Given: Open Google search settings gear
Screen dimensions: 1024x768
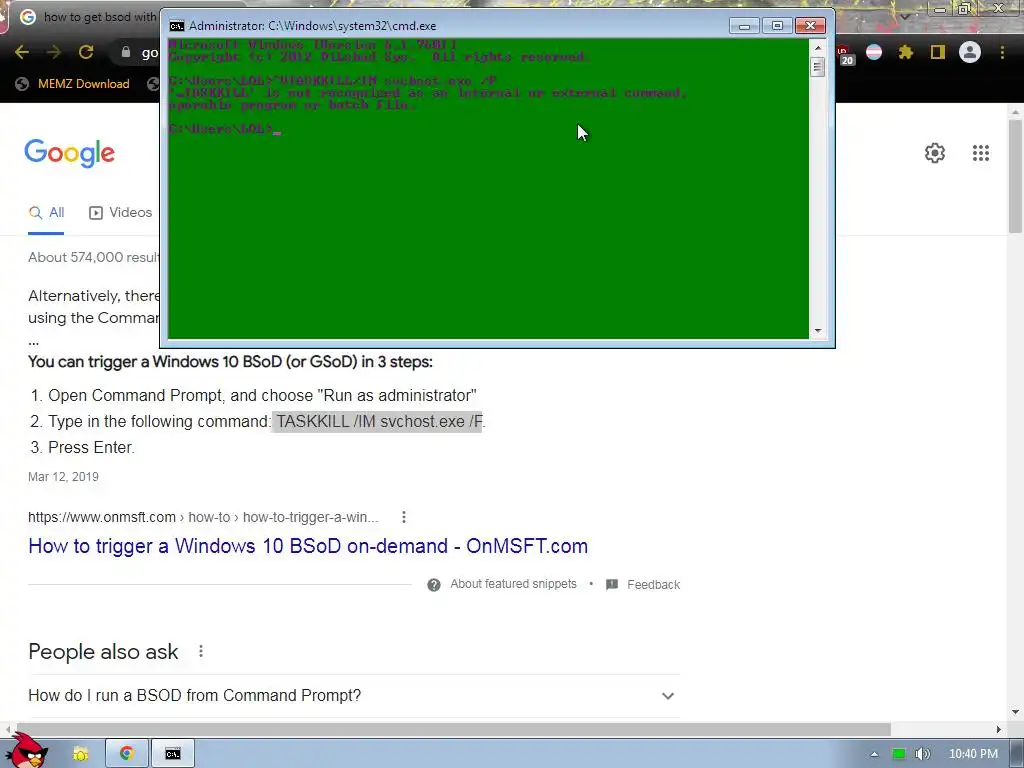Looking at the screenshot, I should [935, 153].
